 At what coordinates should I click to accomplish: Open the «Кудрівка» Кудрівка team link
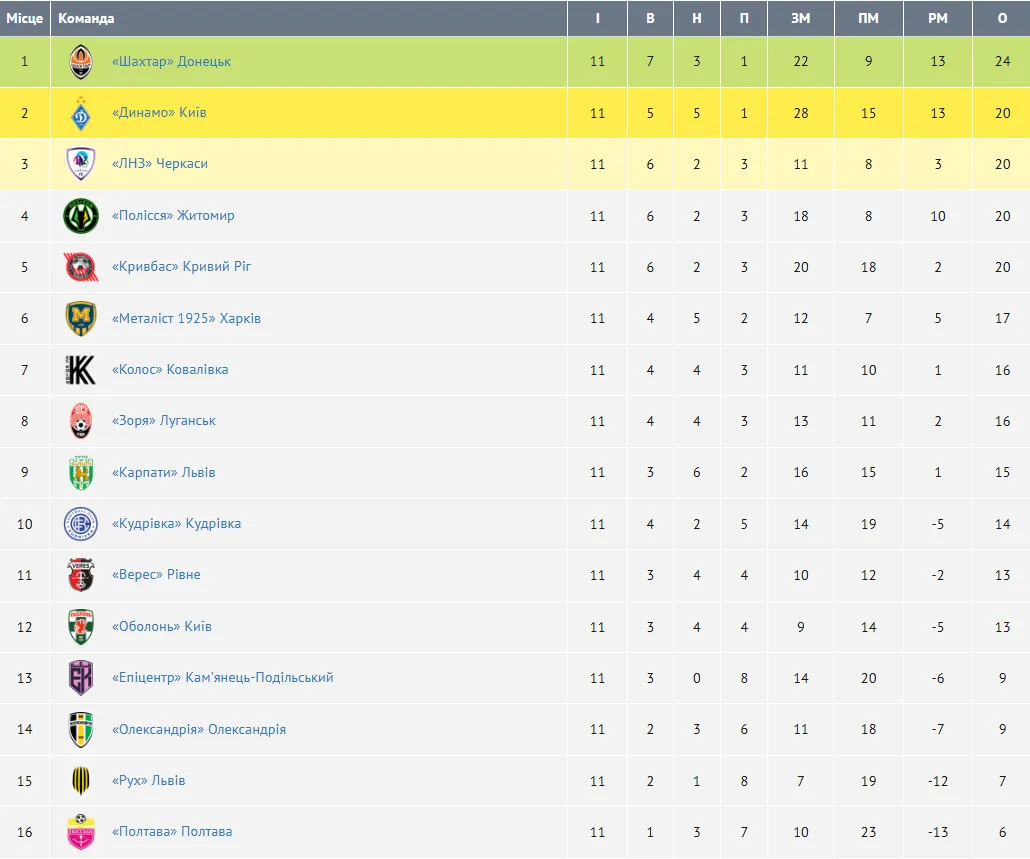176,524
